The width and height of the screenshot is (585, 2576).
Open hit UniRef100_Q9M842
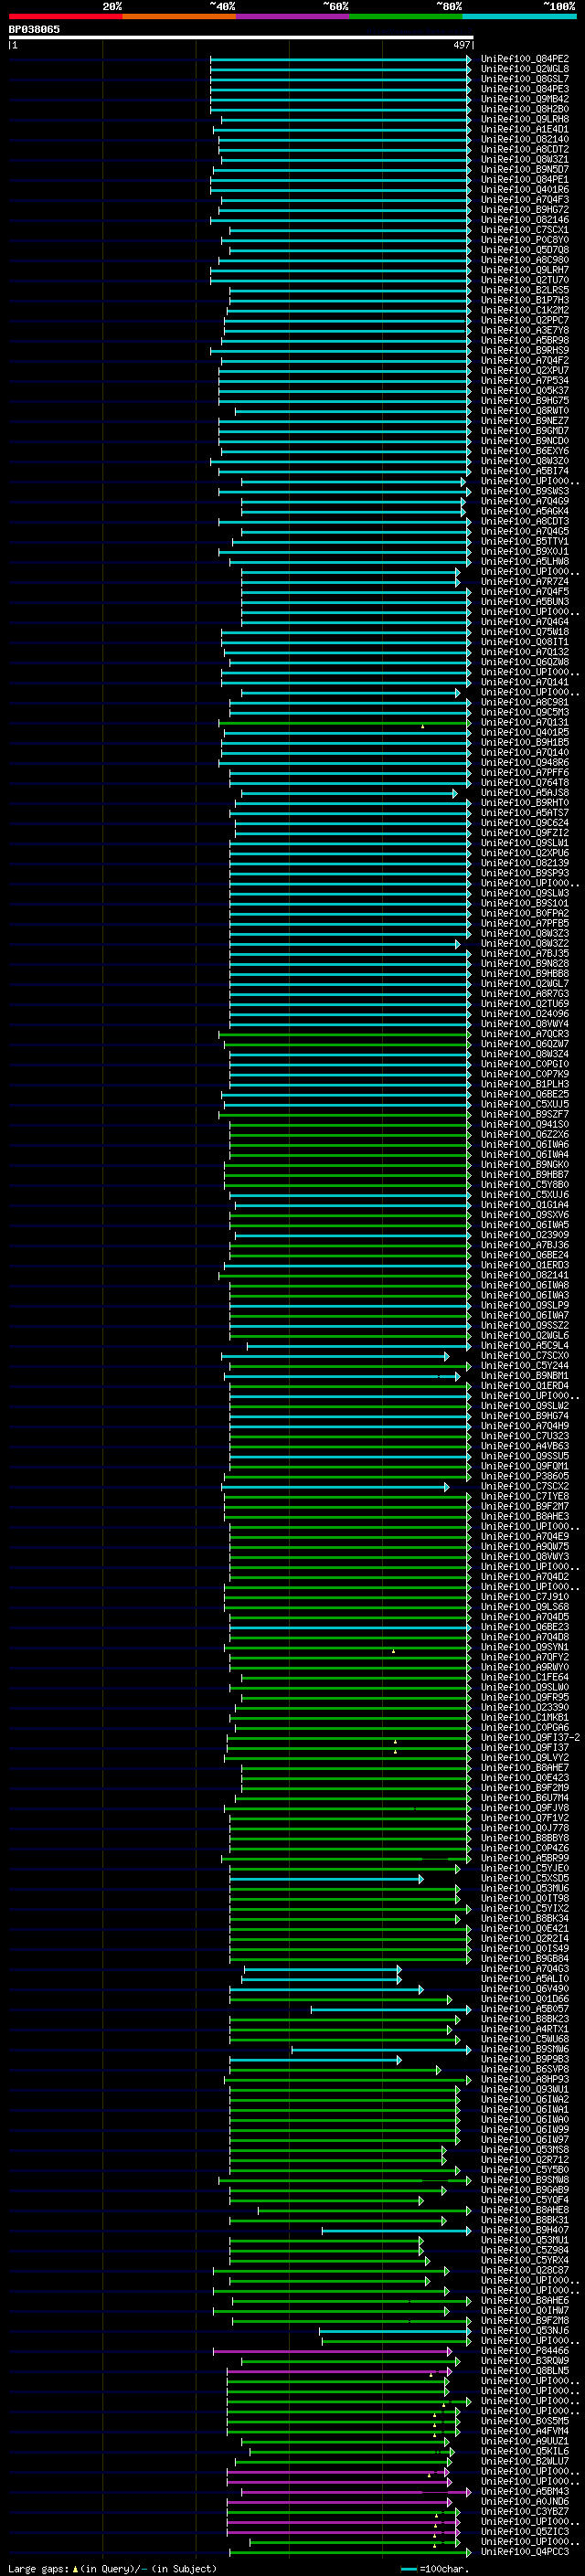click(x=525, y=99)
